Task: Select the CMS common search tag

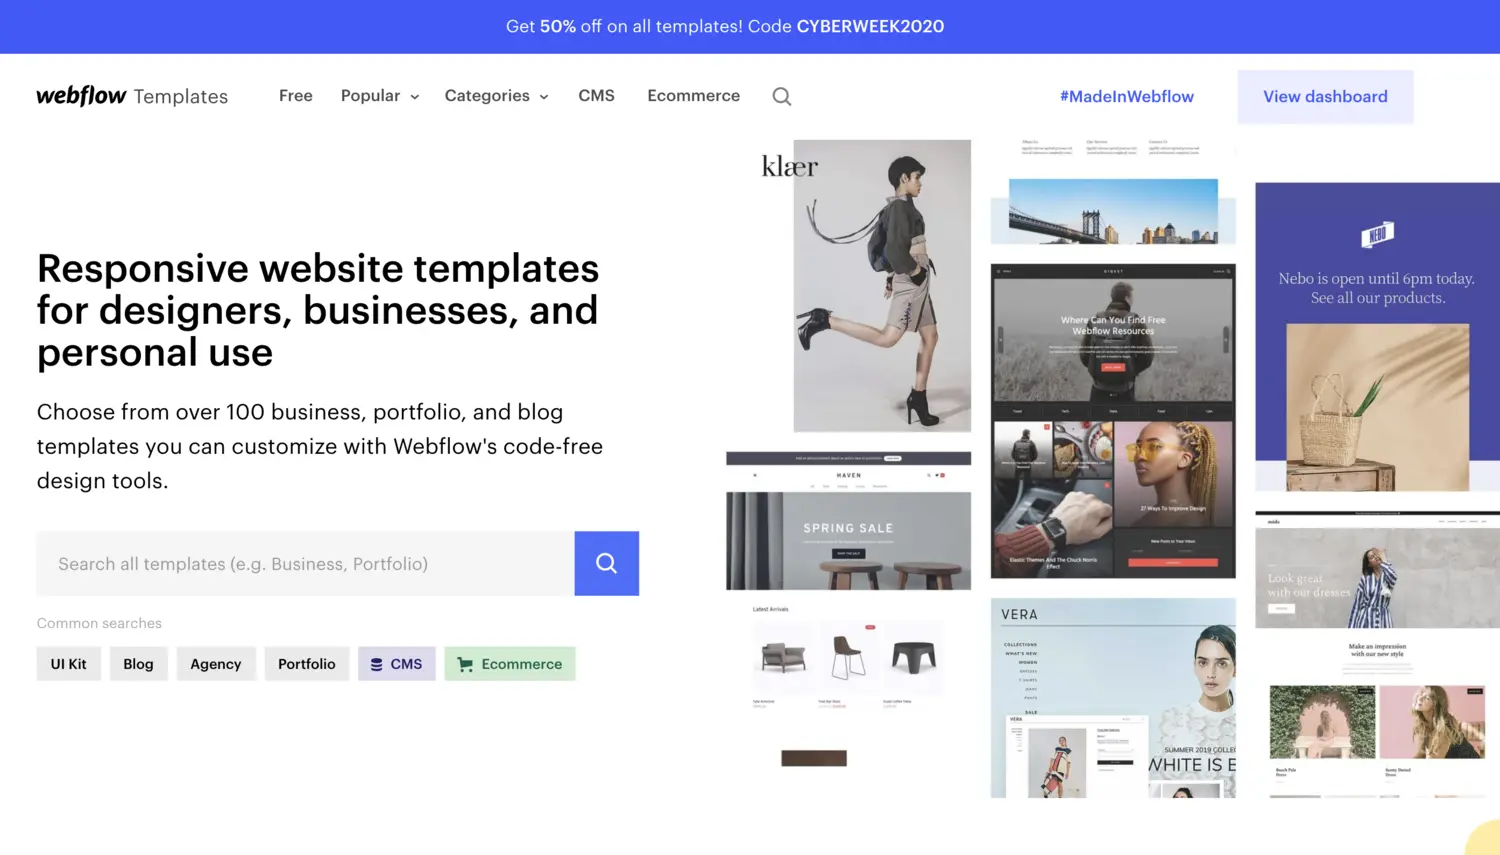Action: [x=397, y=664]
